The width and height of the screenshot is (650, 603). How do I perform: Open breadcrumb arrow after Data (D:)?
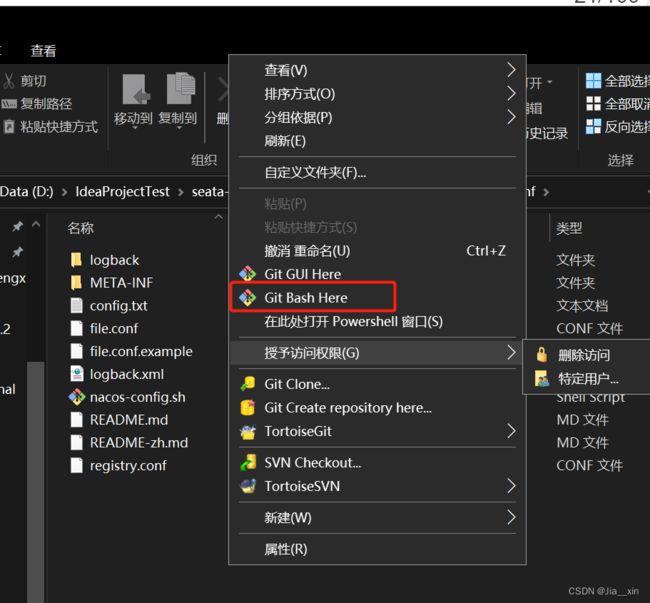coord(64,192)
